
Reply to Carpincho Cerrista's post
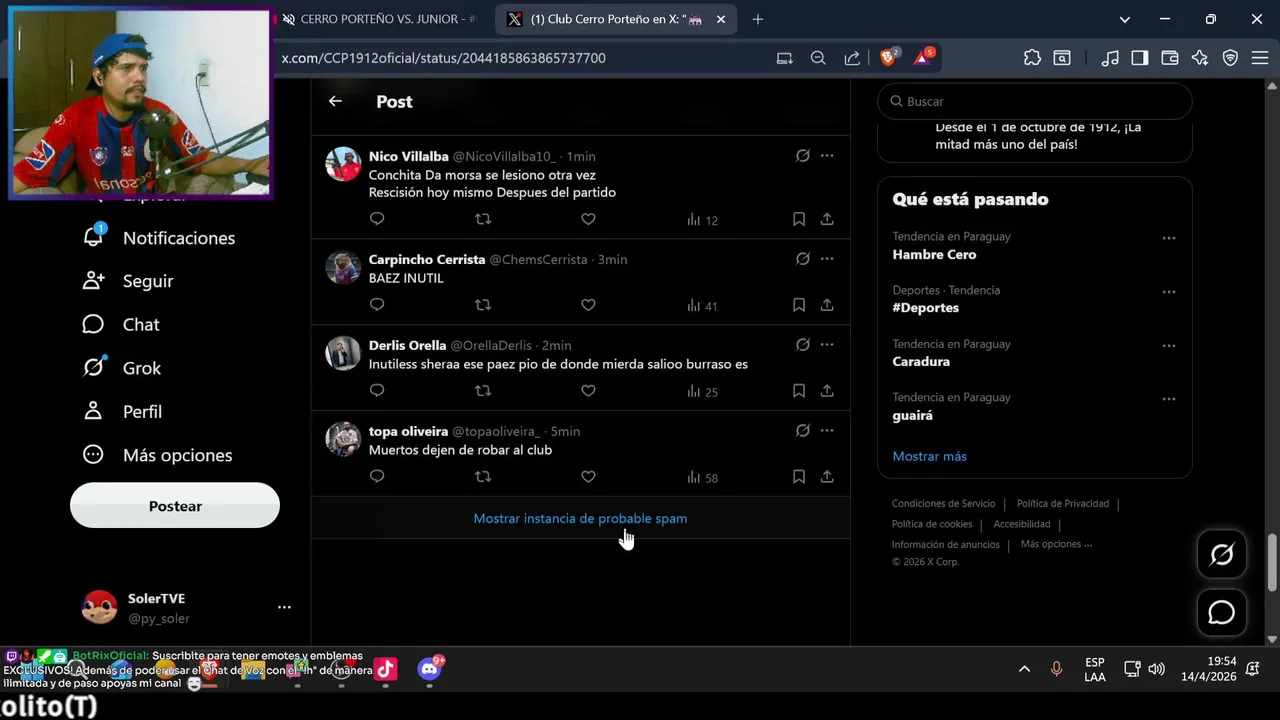click(x=377, y=305)
